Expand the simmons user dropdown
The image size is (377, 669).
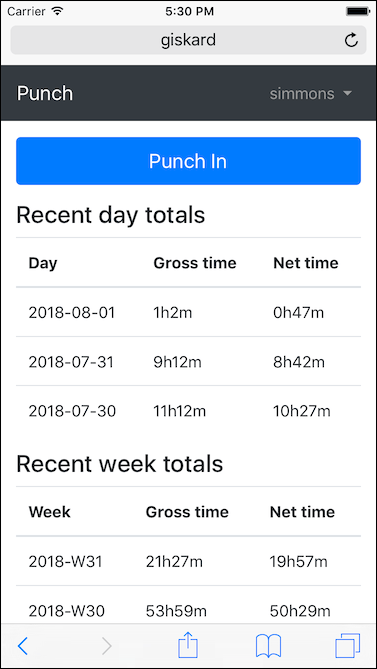click(x=311, y=93)
